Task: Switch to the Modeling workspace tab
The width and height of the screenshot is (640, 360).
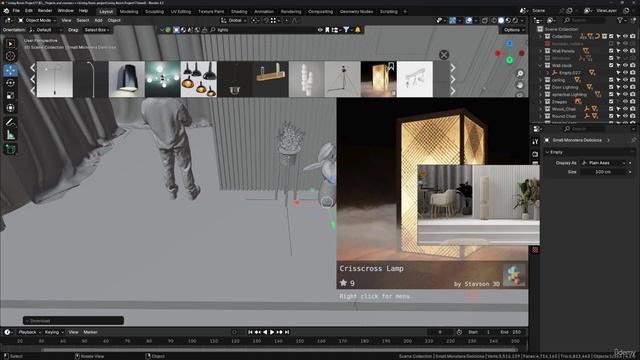Action: click(129, 11)
